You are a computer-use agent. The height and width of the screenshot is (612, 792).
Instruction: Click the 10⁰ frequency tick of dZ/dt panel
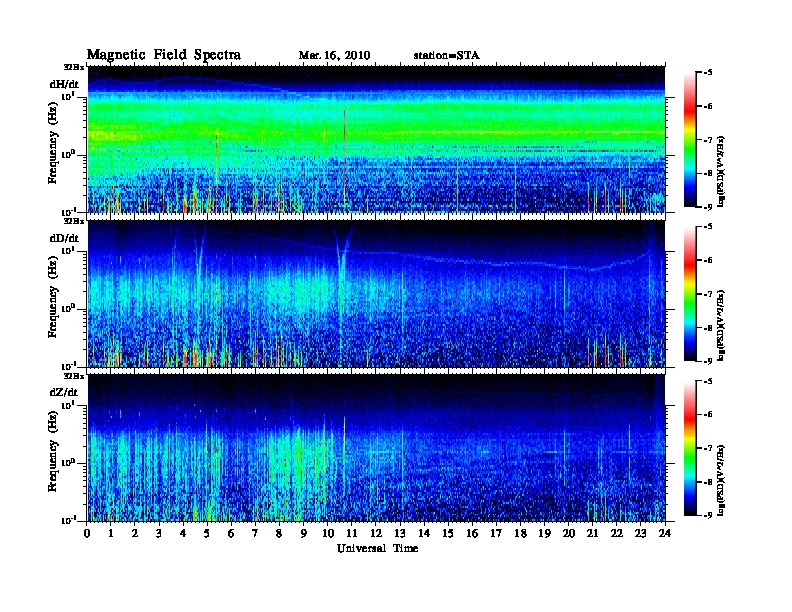[x=67, y=463]
